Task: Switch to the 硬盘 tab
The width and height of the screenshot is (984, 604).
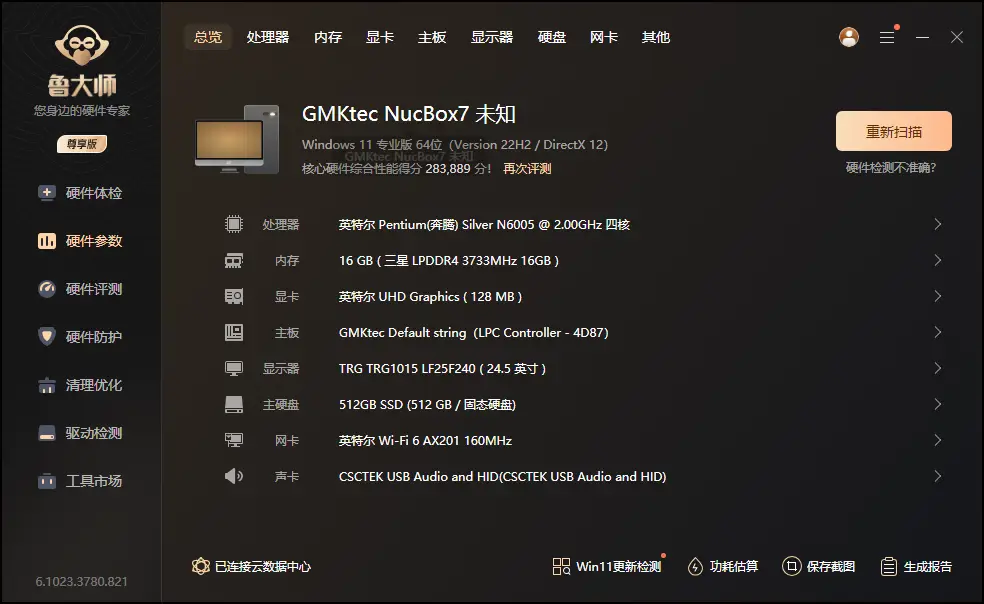Action: click(x=552, y=37)
